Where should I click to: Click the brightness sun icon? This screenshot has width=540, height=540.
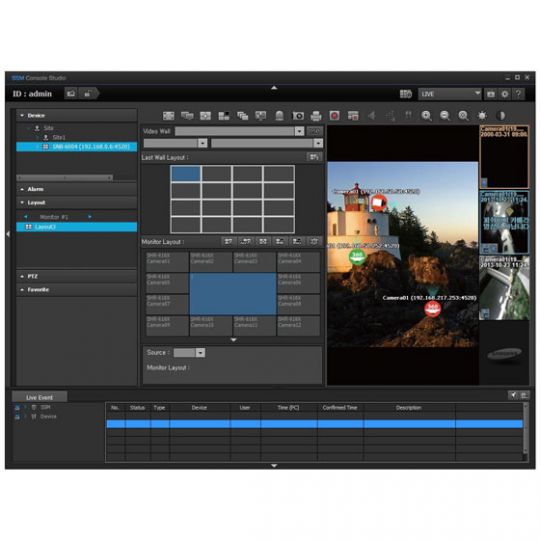(482, 116)
